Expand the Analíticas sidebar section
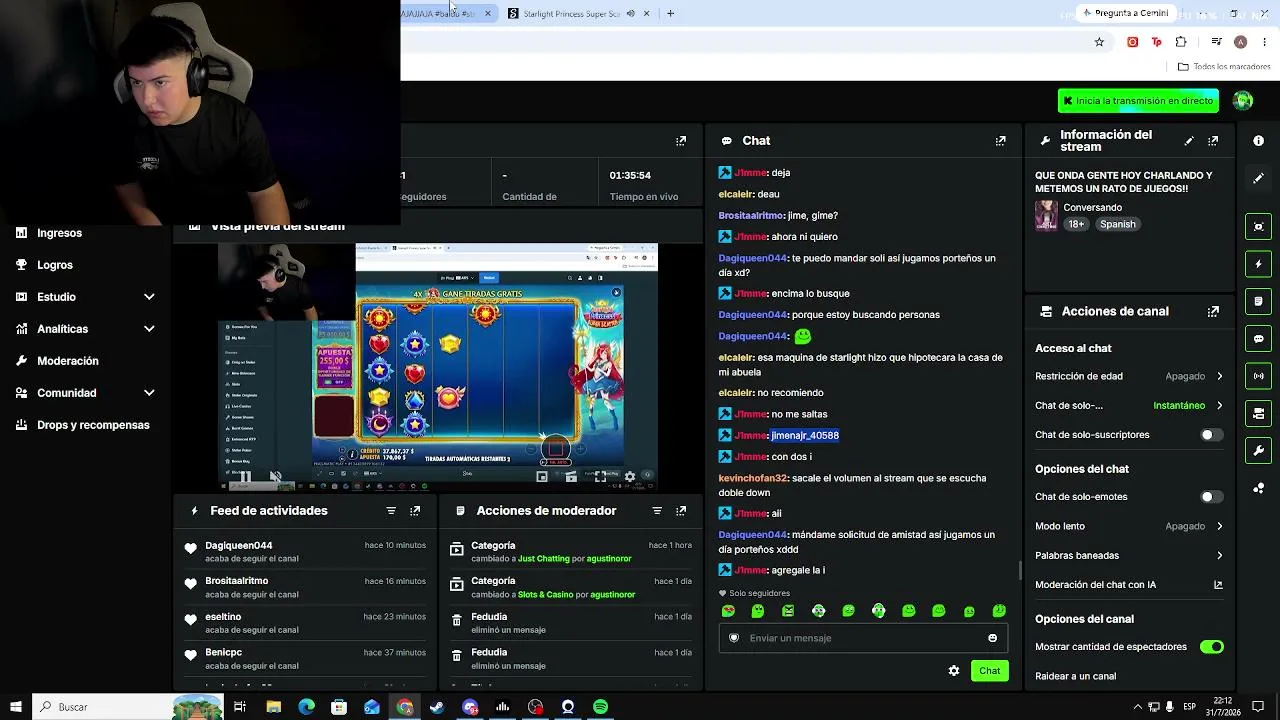1280x720 pixels. click(x=149, y=329)
